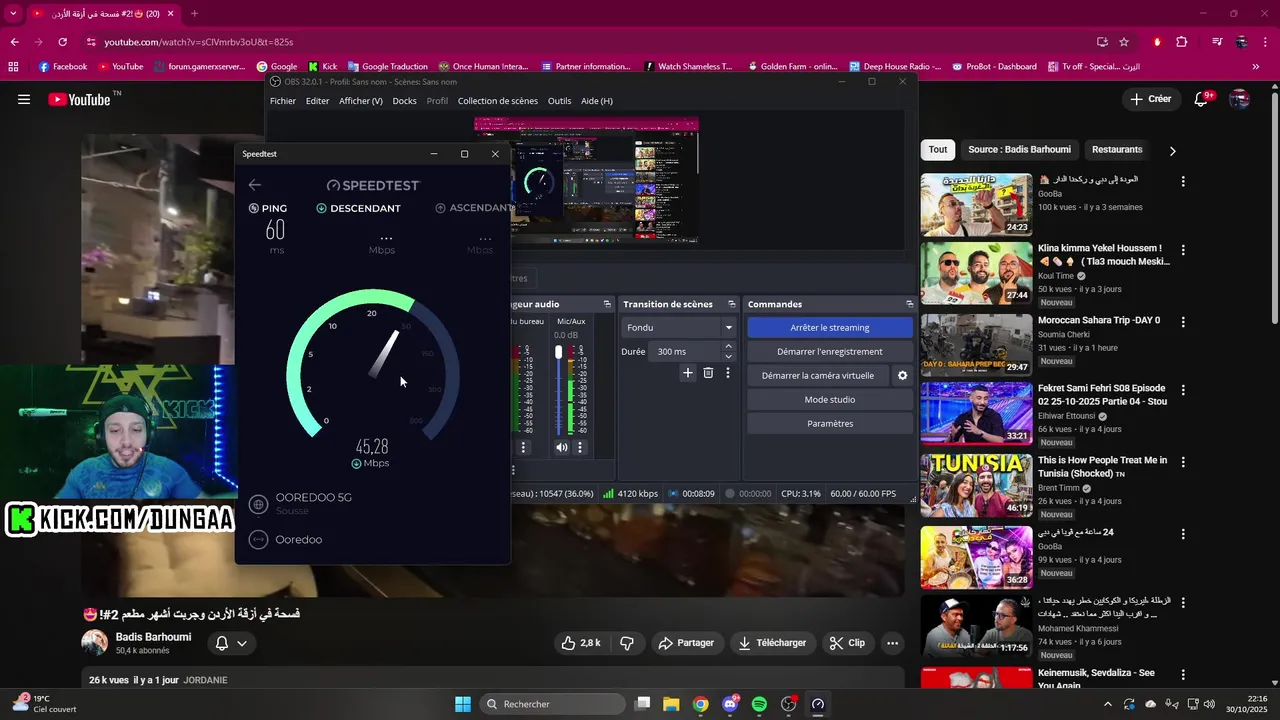Image resolution: width=1280 pixels, height=720 pixels.
Task: Open OBS Paramètres button
Action: 830,424
